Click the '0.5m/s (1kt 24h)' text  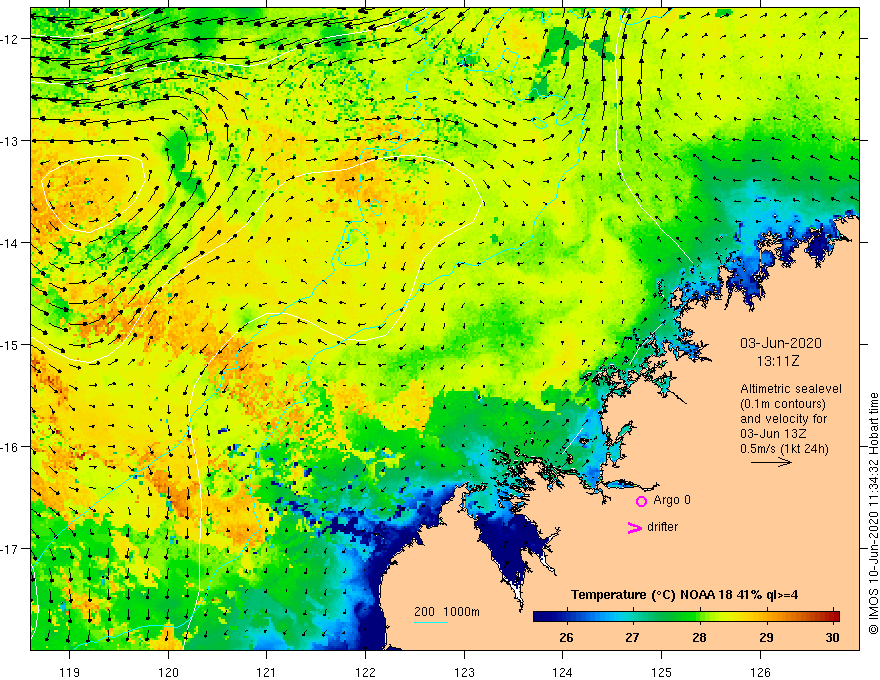tap(785, 449)
